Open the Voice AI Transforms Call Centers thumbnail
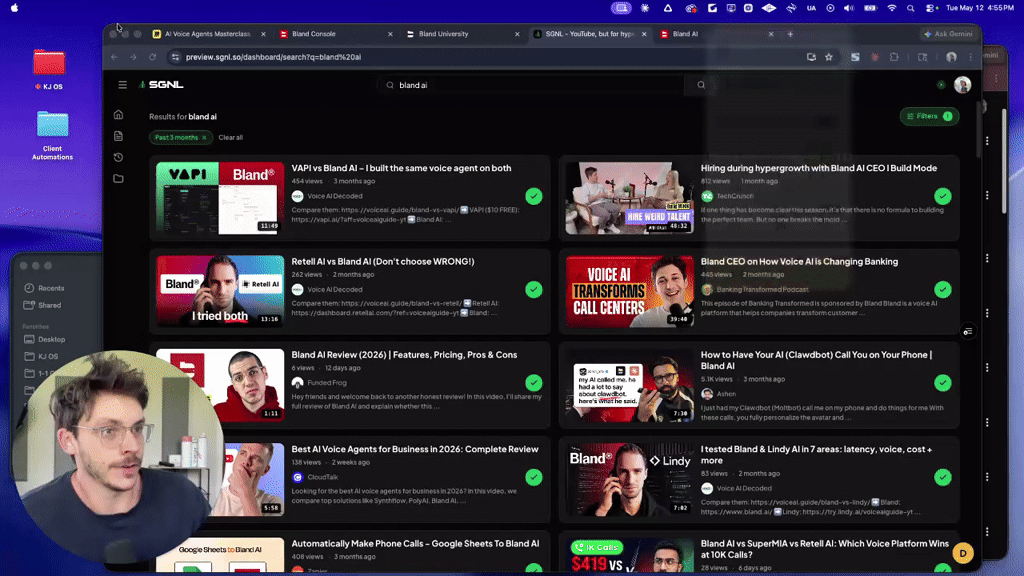The height and width of the screenshot is (576, 1024). [629, 291]
